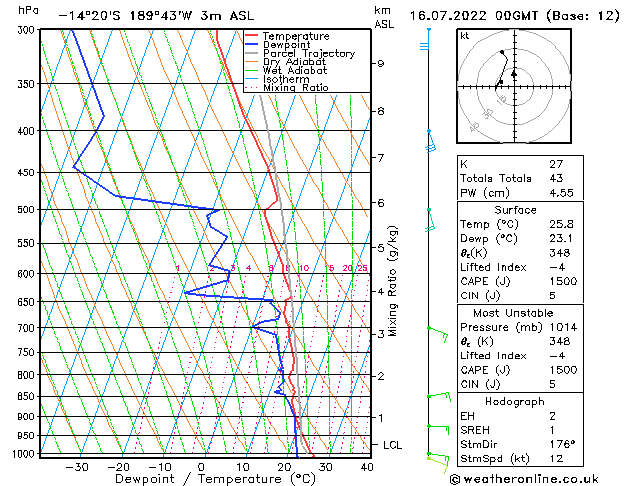This screenshot has width=629, height=486.
Task: Click the 850 hPa pressure axis label
Action: pyautogui.click(x=28, y=396)
